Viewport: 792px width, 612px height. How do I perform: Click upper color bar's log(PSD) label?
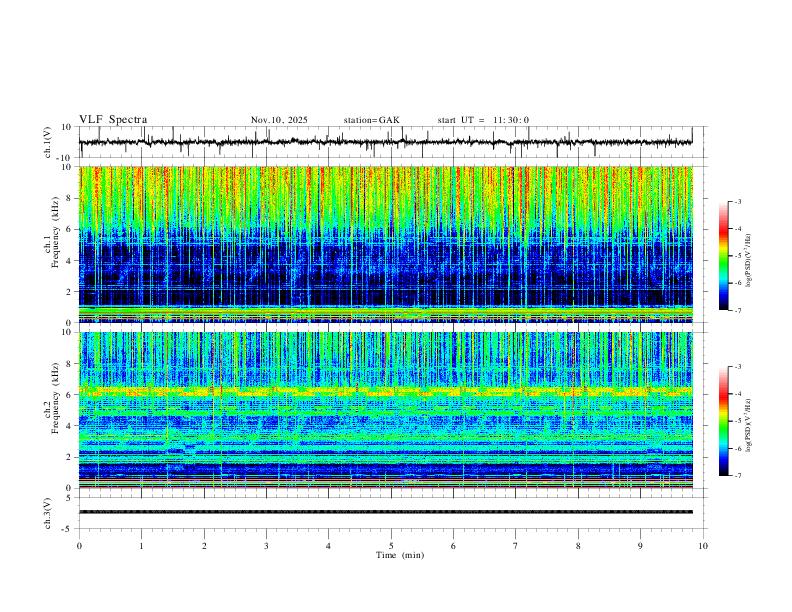point(749,261)
